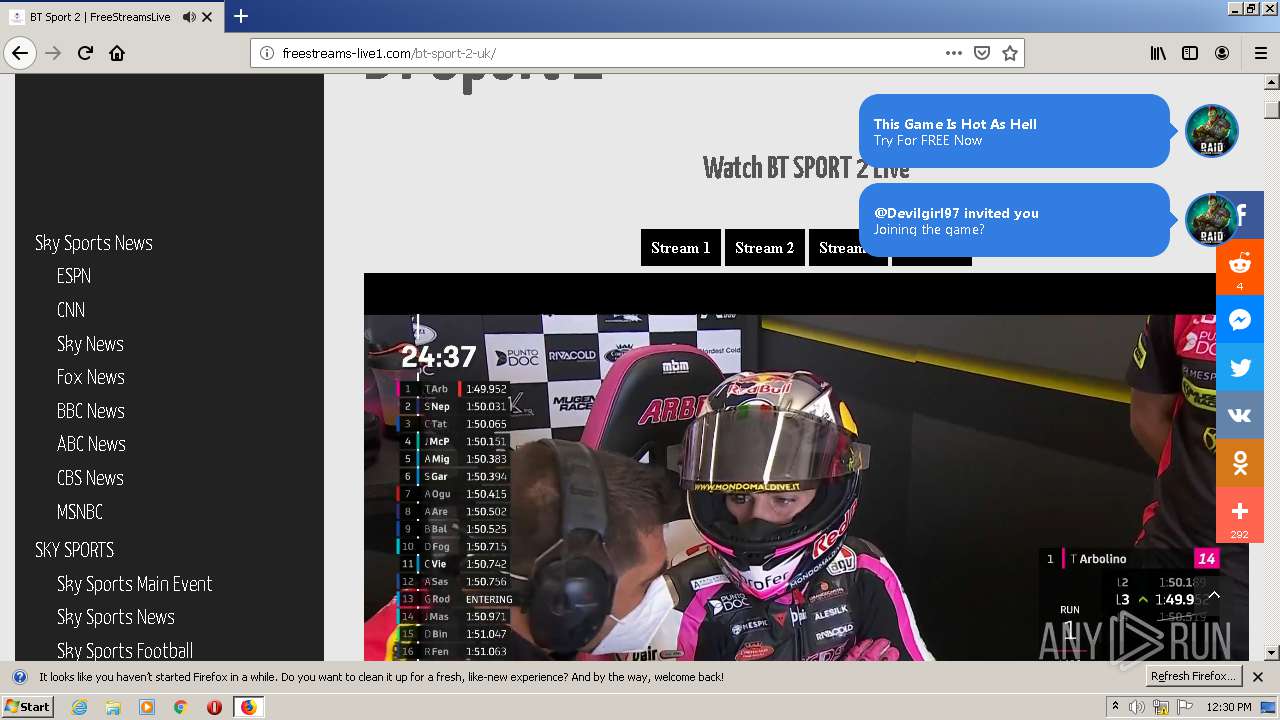Screen dimensions: 1280x720
Task: Share on Reddit icon
Action: [1240, 267]
